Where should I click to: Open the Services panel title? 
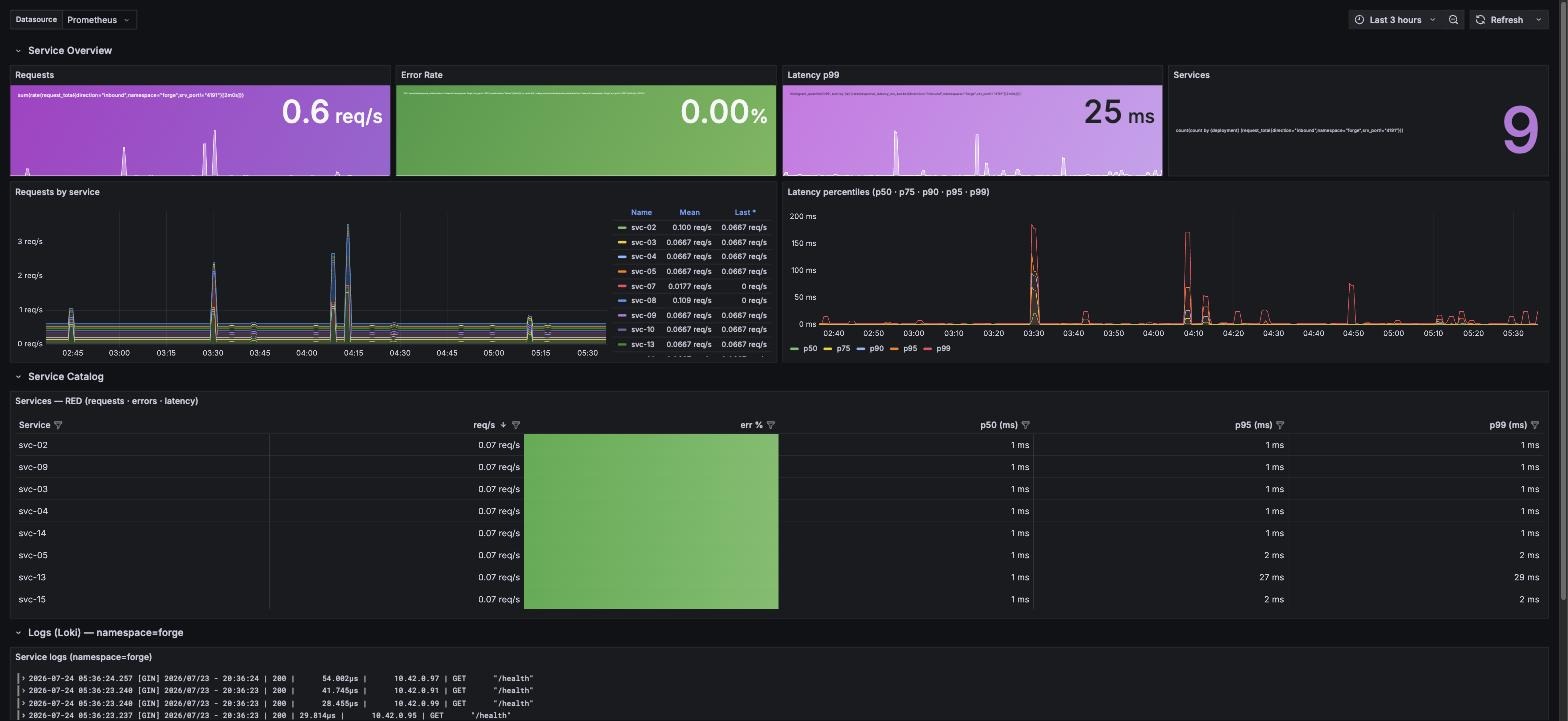pos(1192,75)
